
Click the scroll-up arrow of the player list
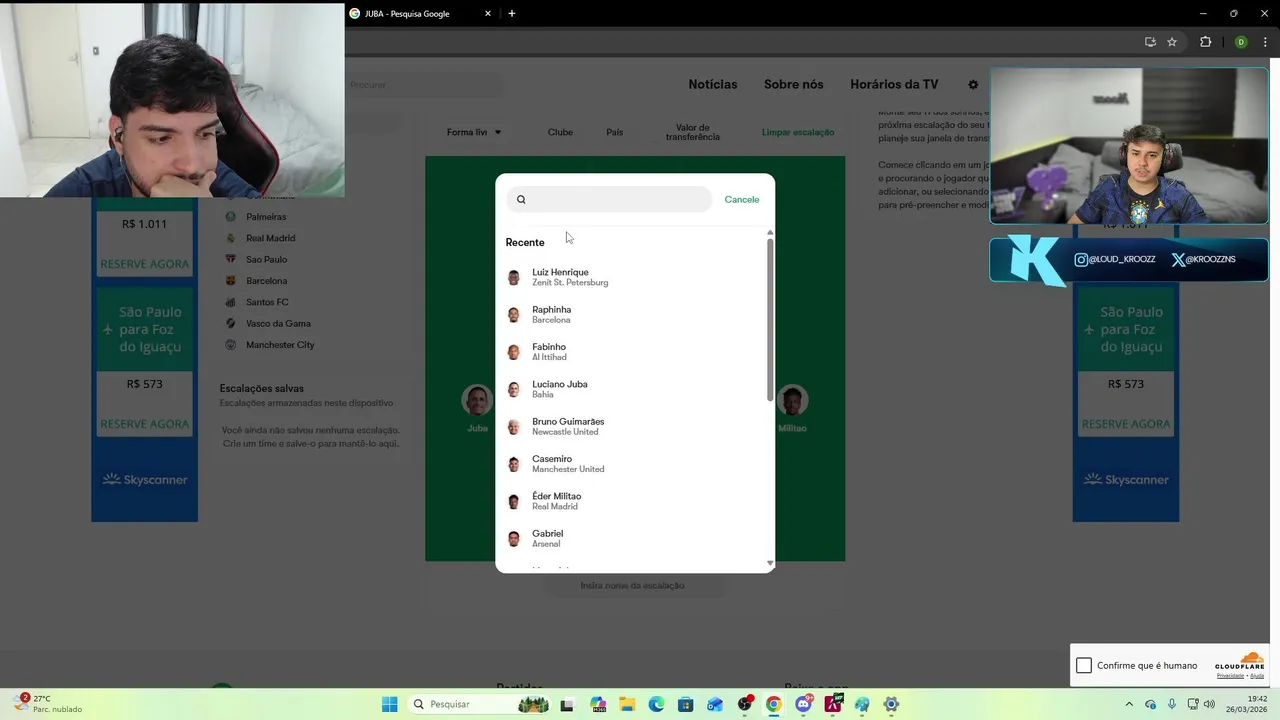click(770, 233)
